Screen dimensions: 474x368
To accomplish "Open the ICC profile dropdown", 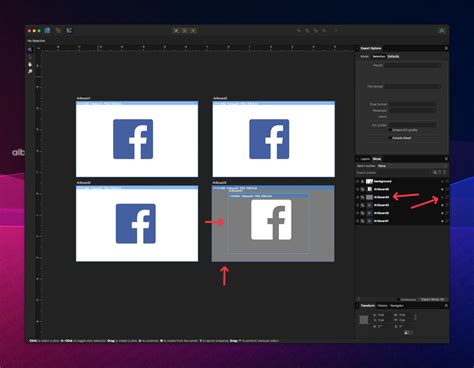I will pos(413,125).
